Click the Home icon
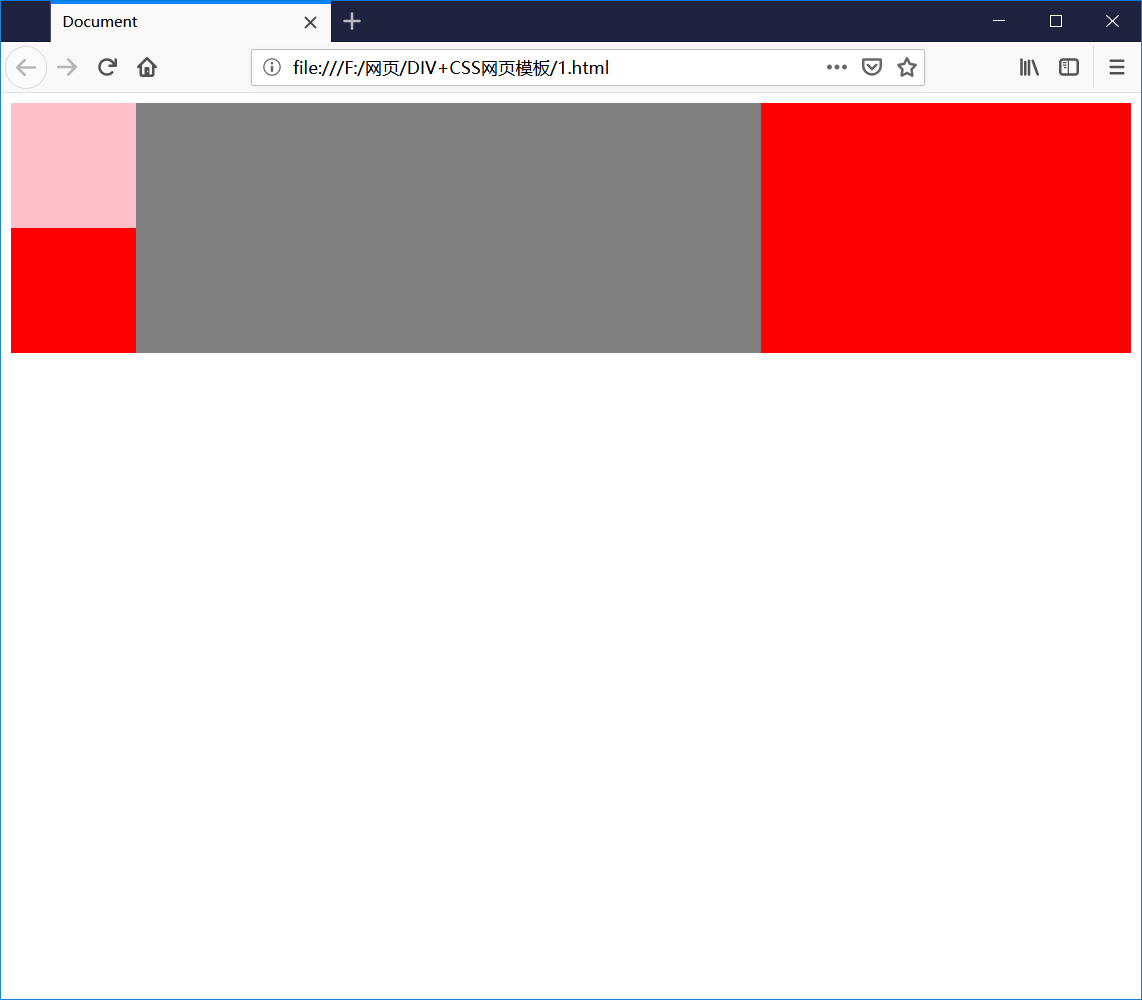 click(x=147, y=67)
